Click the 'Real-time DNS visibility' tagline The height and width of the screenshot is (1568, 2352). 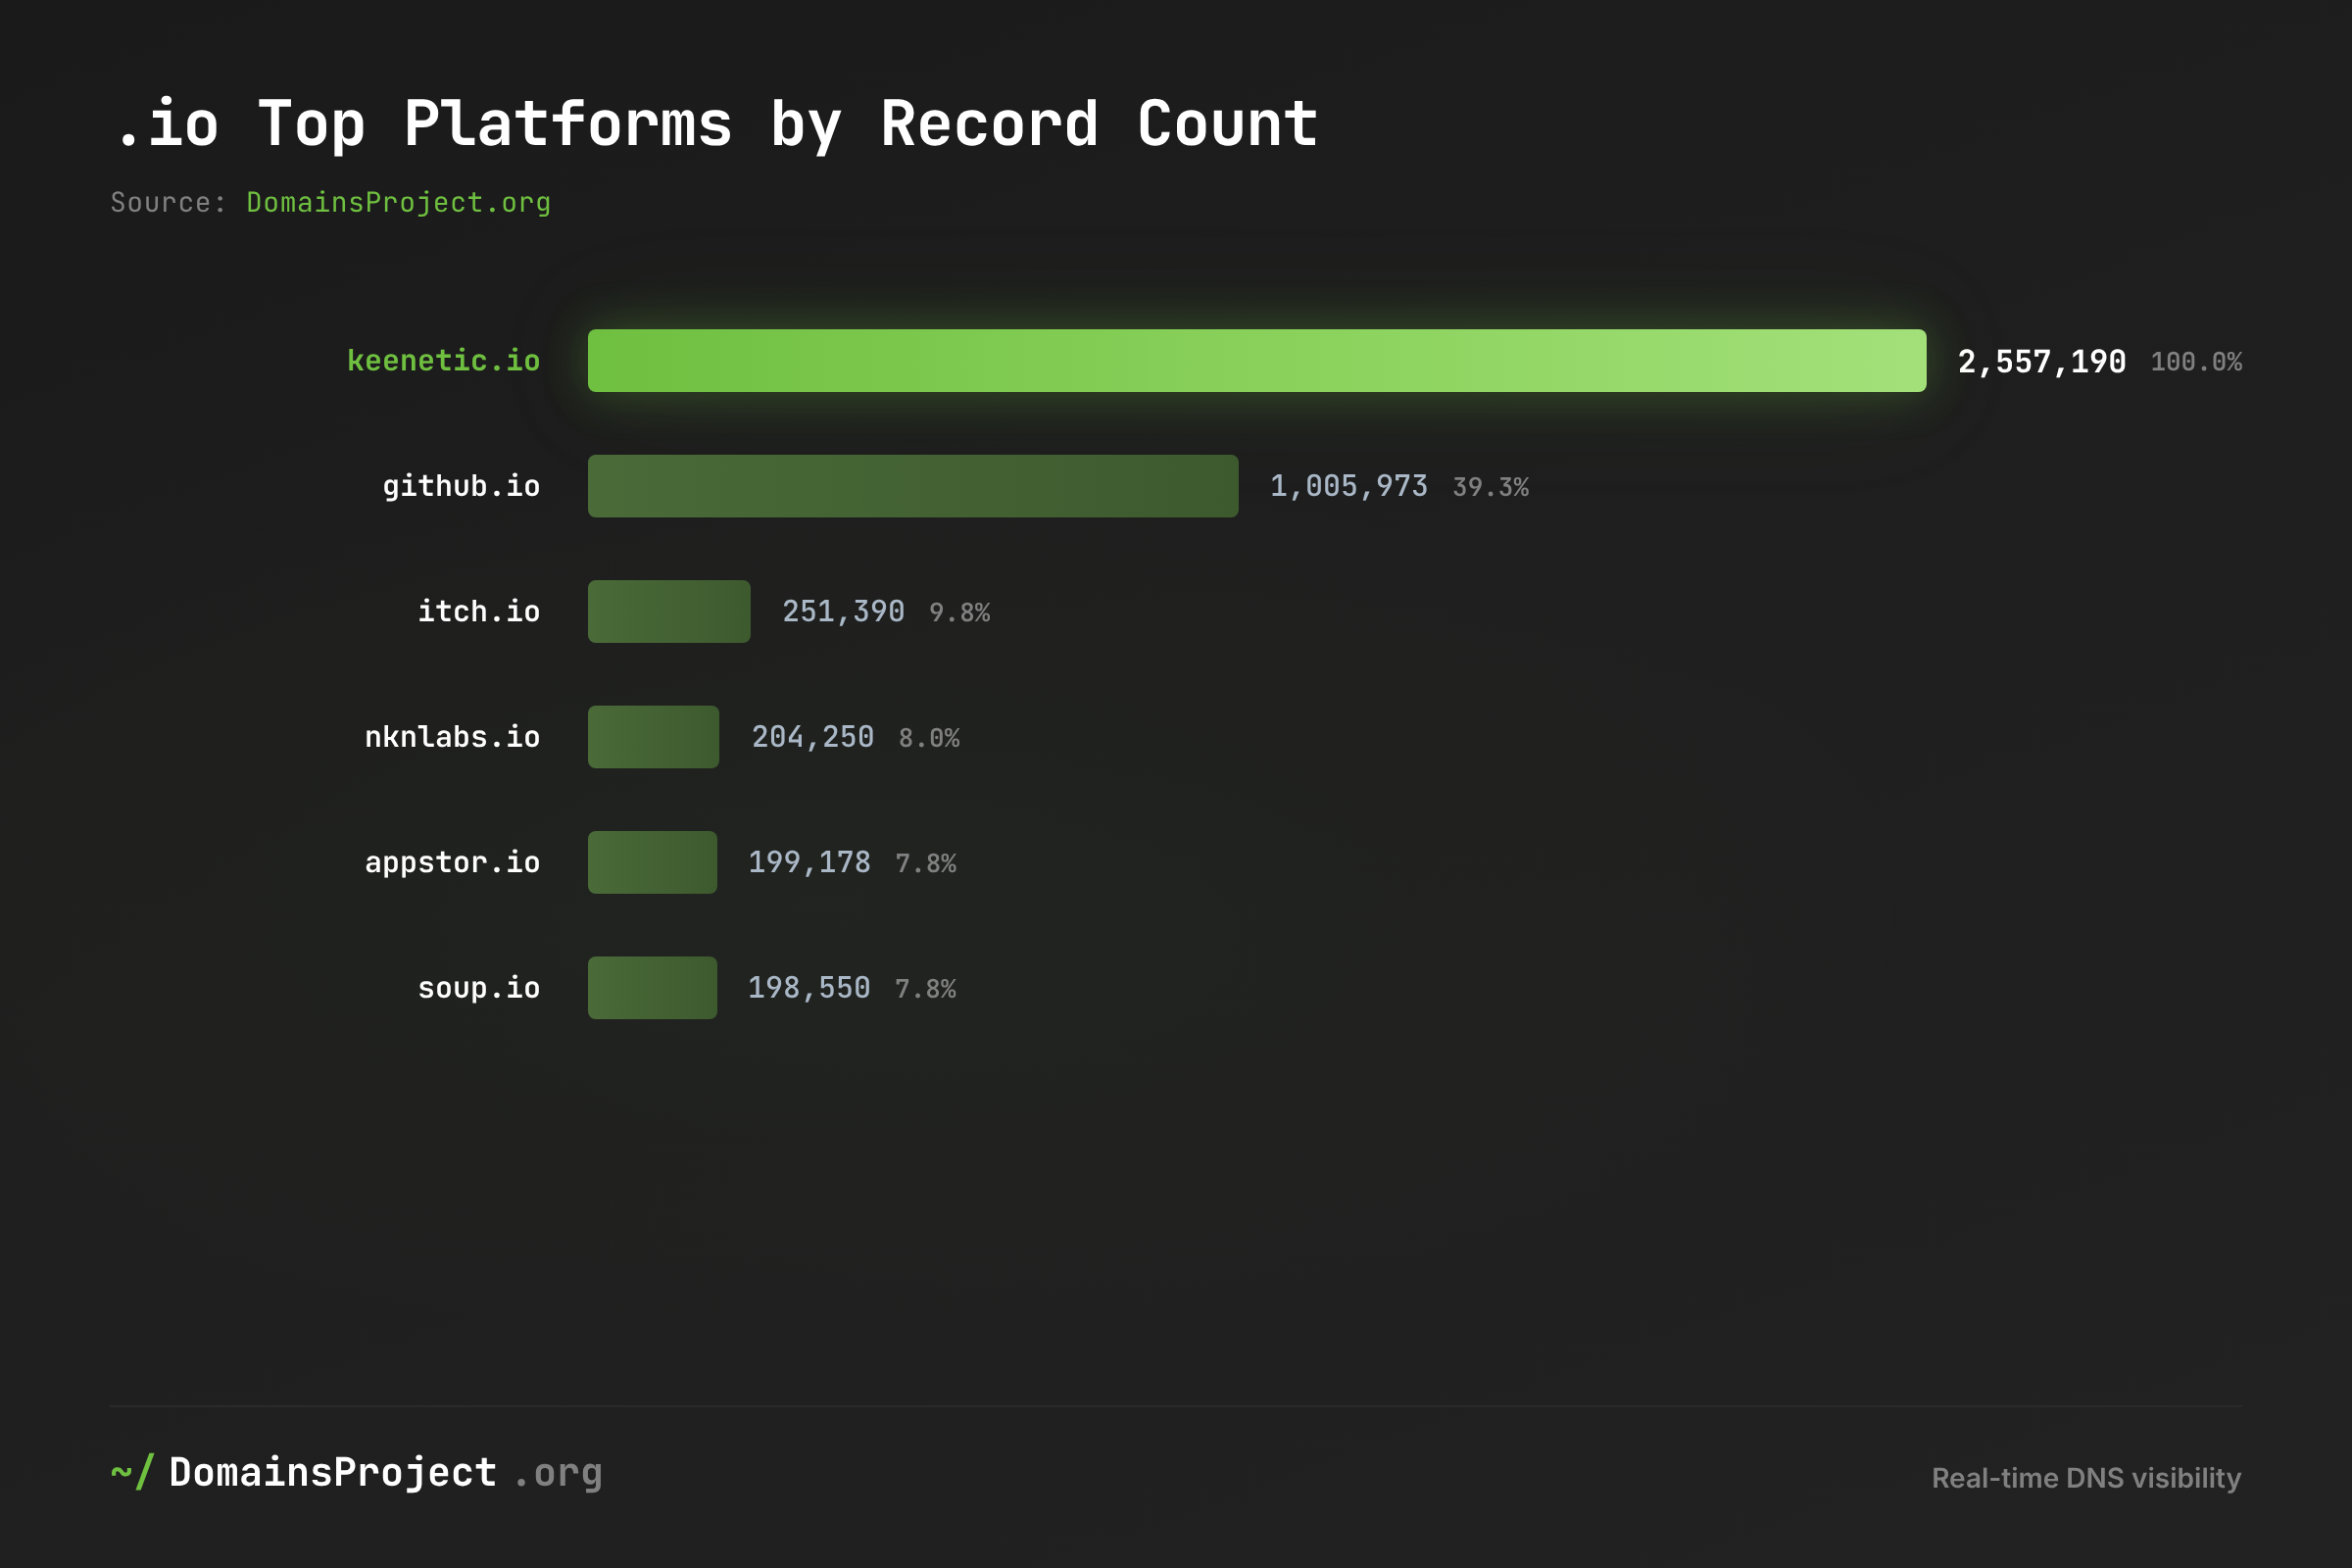(x=2086, y=1478)
